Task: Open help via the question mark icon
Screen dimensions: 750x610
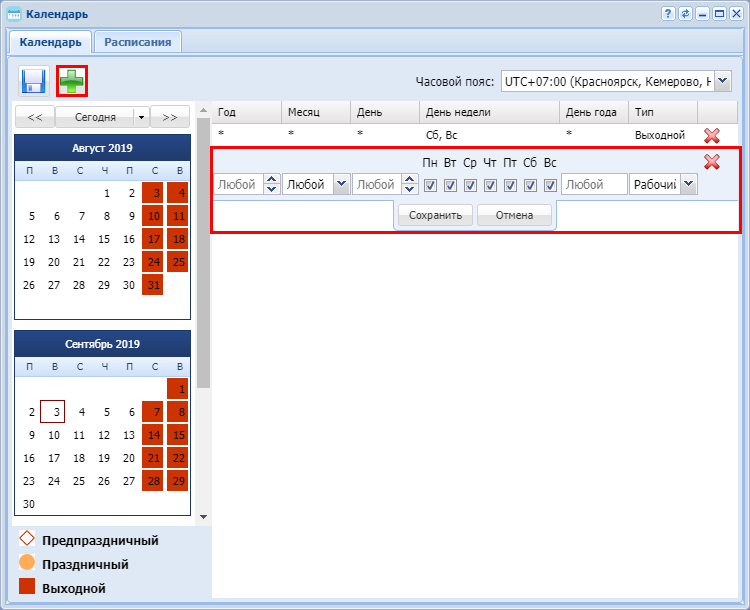Action: point(668,14)
